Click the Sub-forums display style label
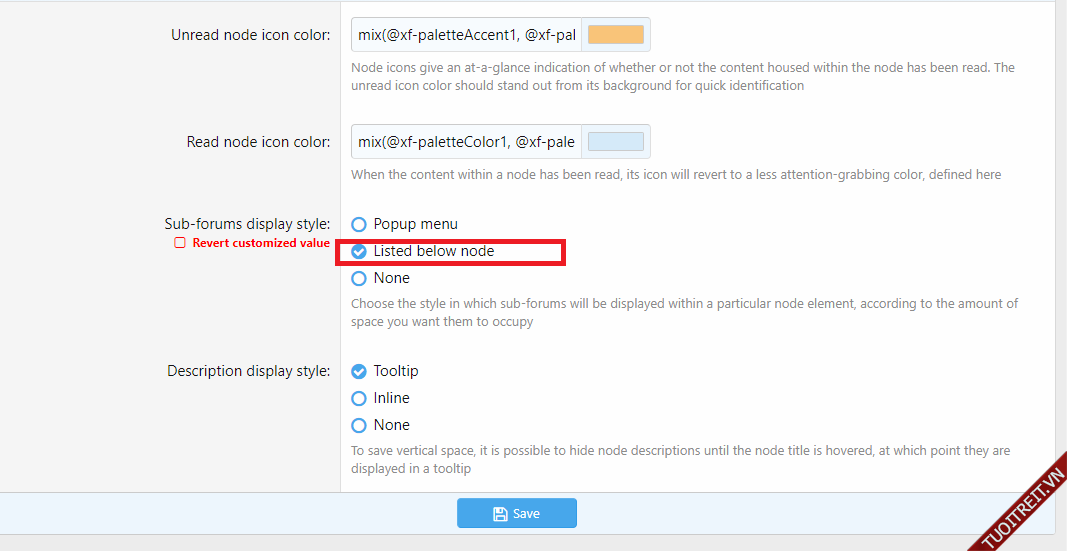Screen dimensions: 1067x551 pyautogui.click(x=247, y=224)
